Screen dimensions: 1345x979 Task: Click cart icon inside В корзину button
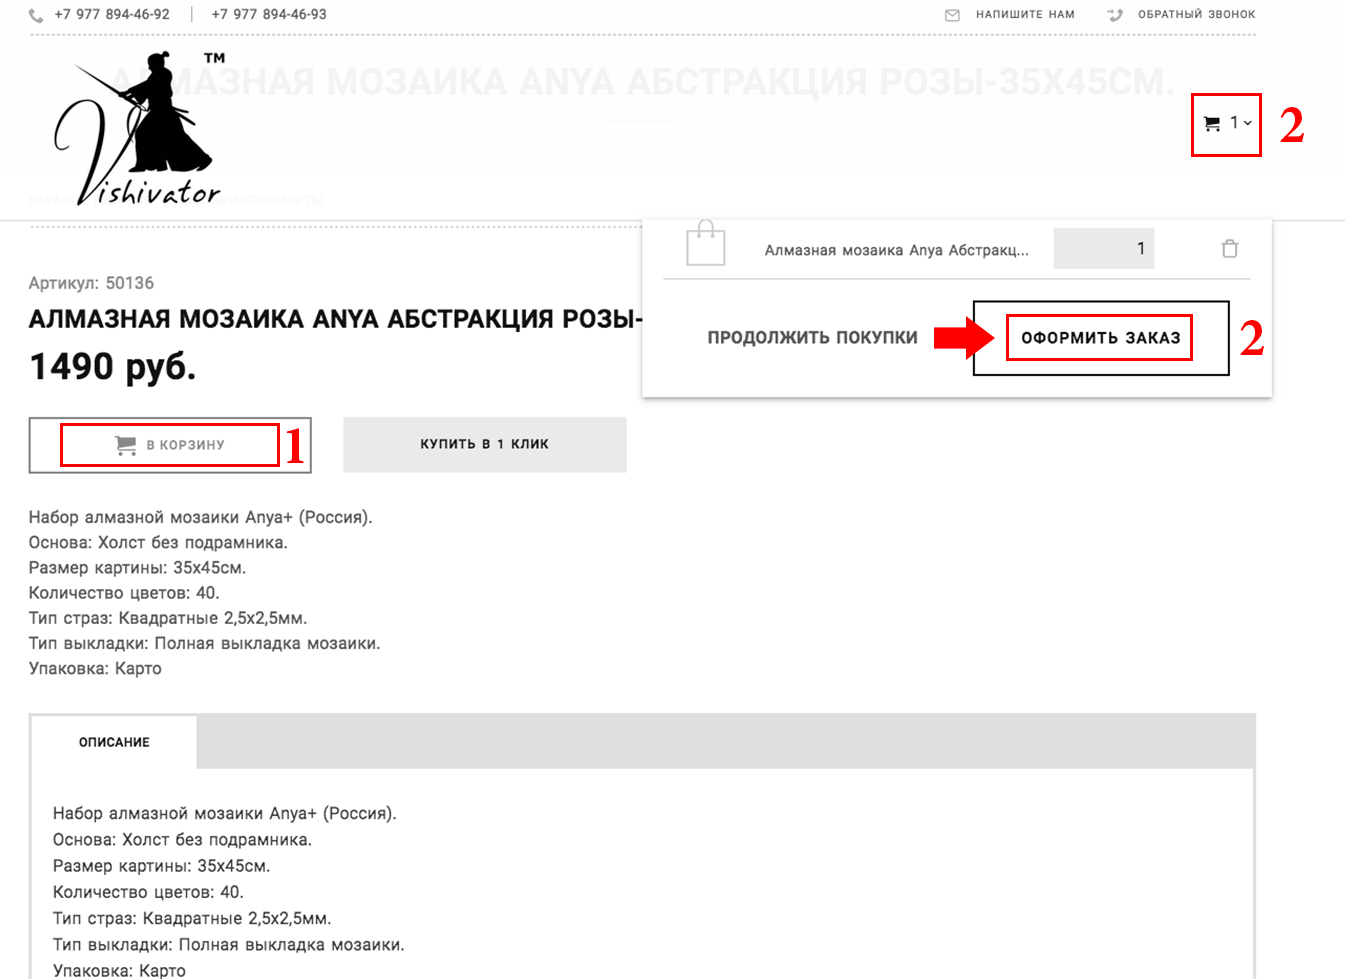(x=126, y=445)
